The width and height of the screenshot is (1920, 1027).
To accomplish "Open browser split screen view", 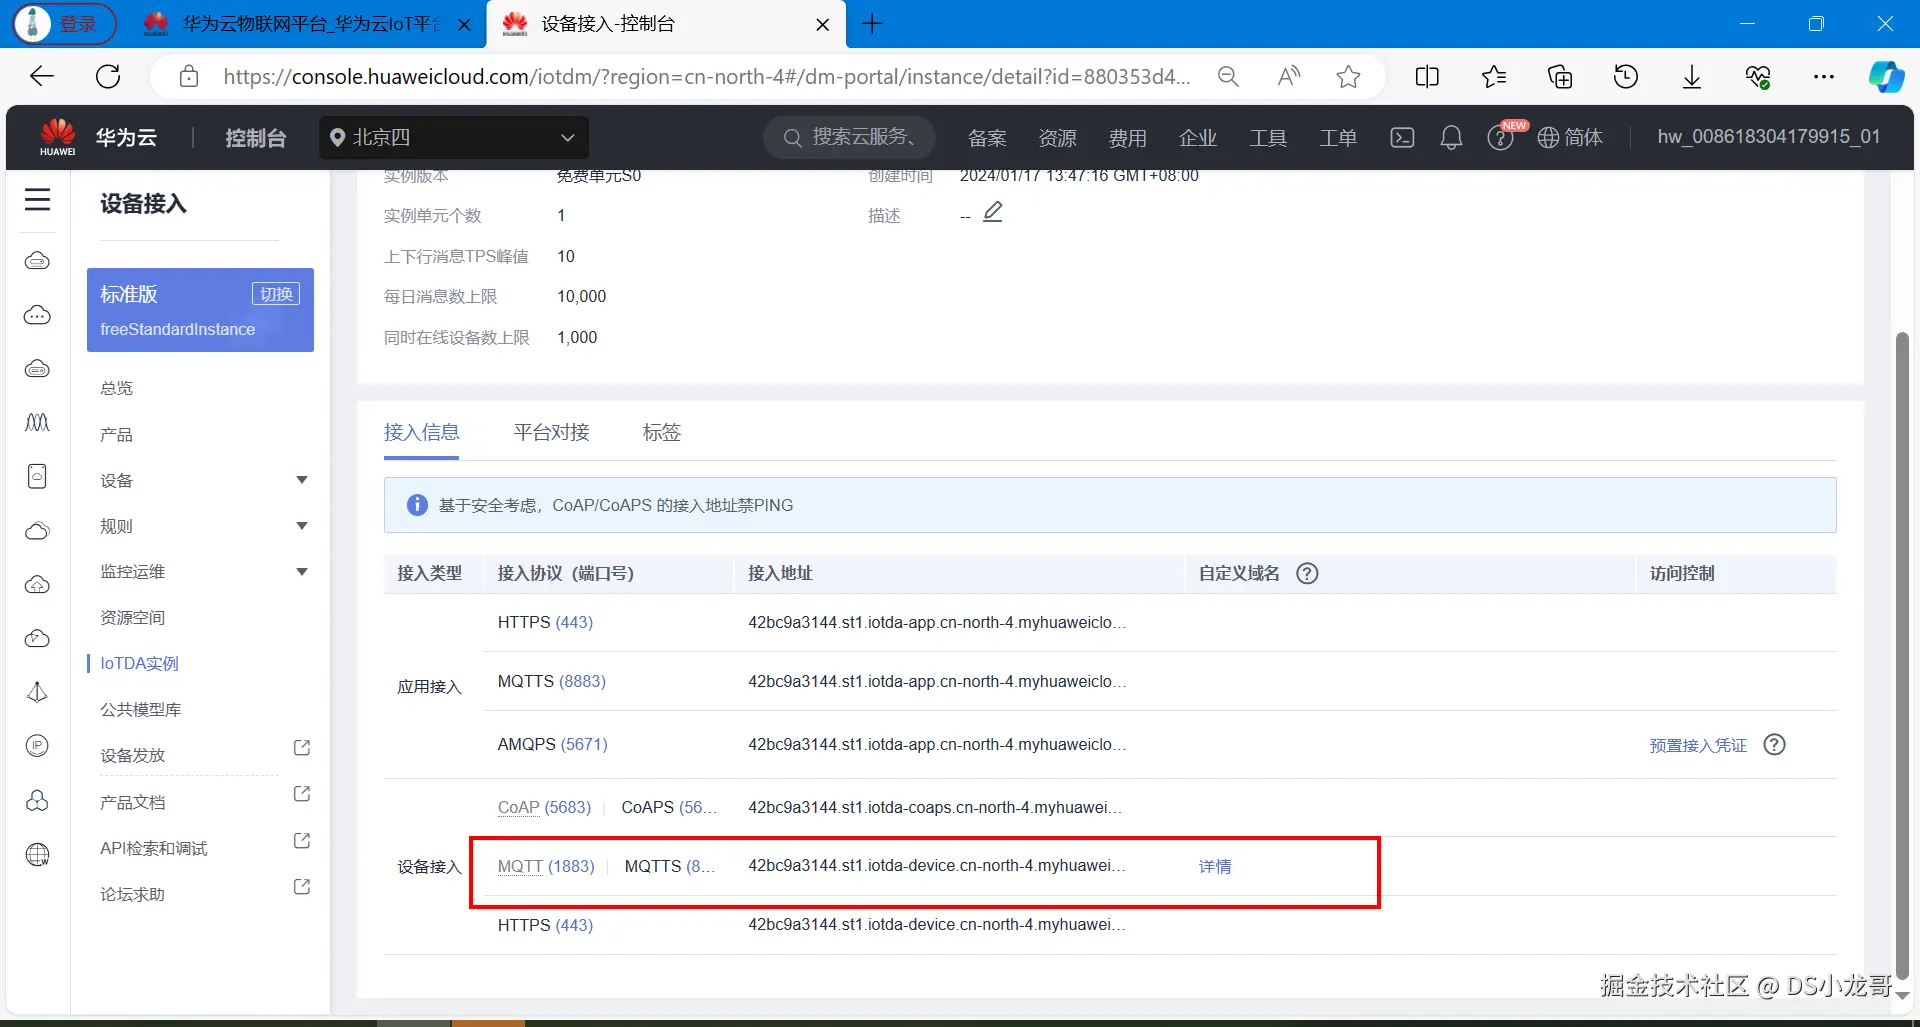I will coord(1427,76).
